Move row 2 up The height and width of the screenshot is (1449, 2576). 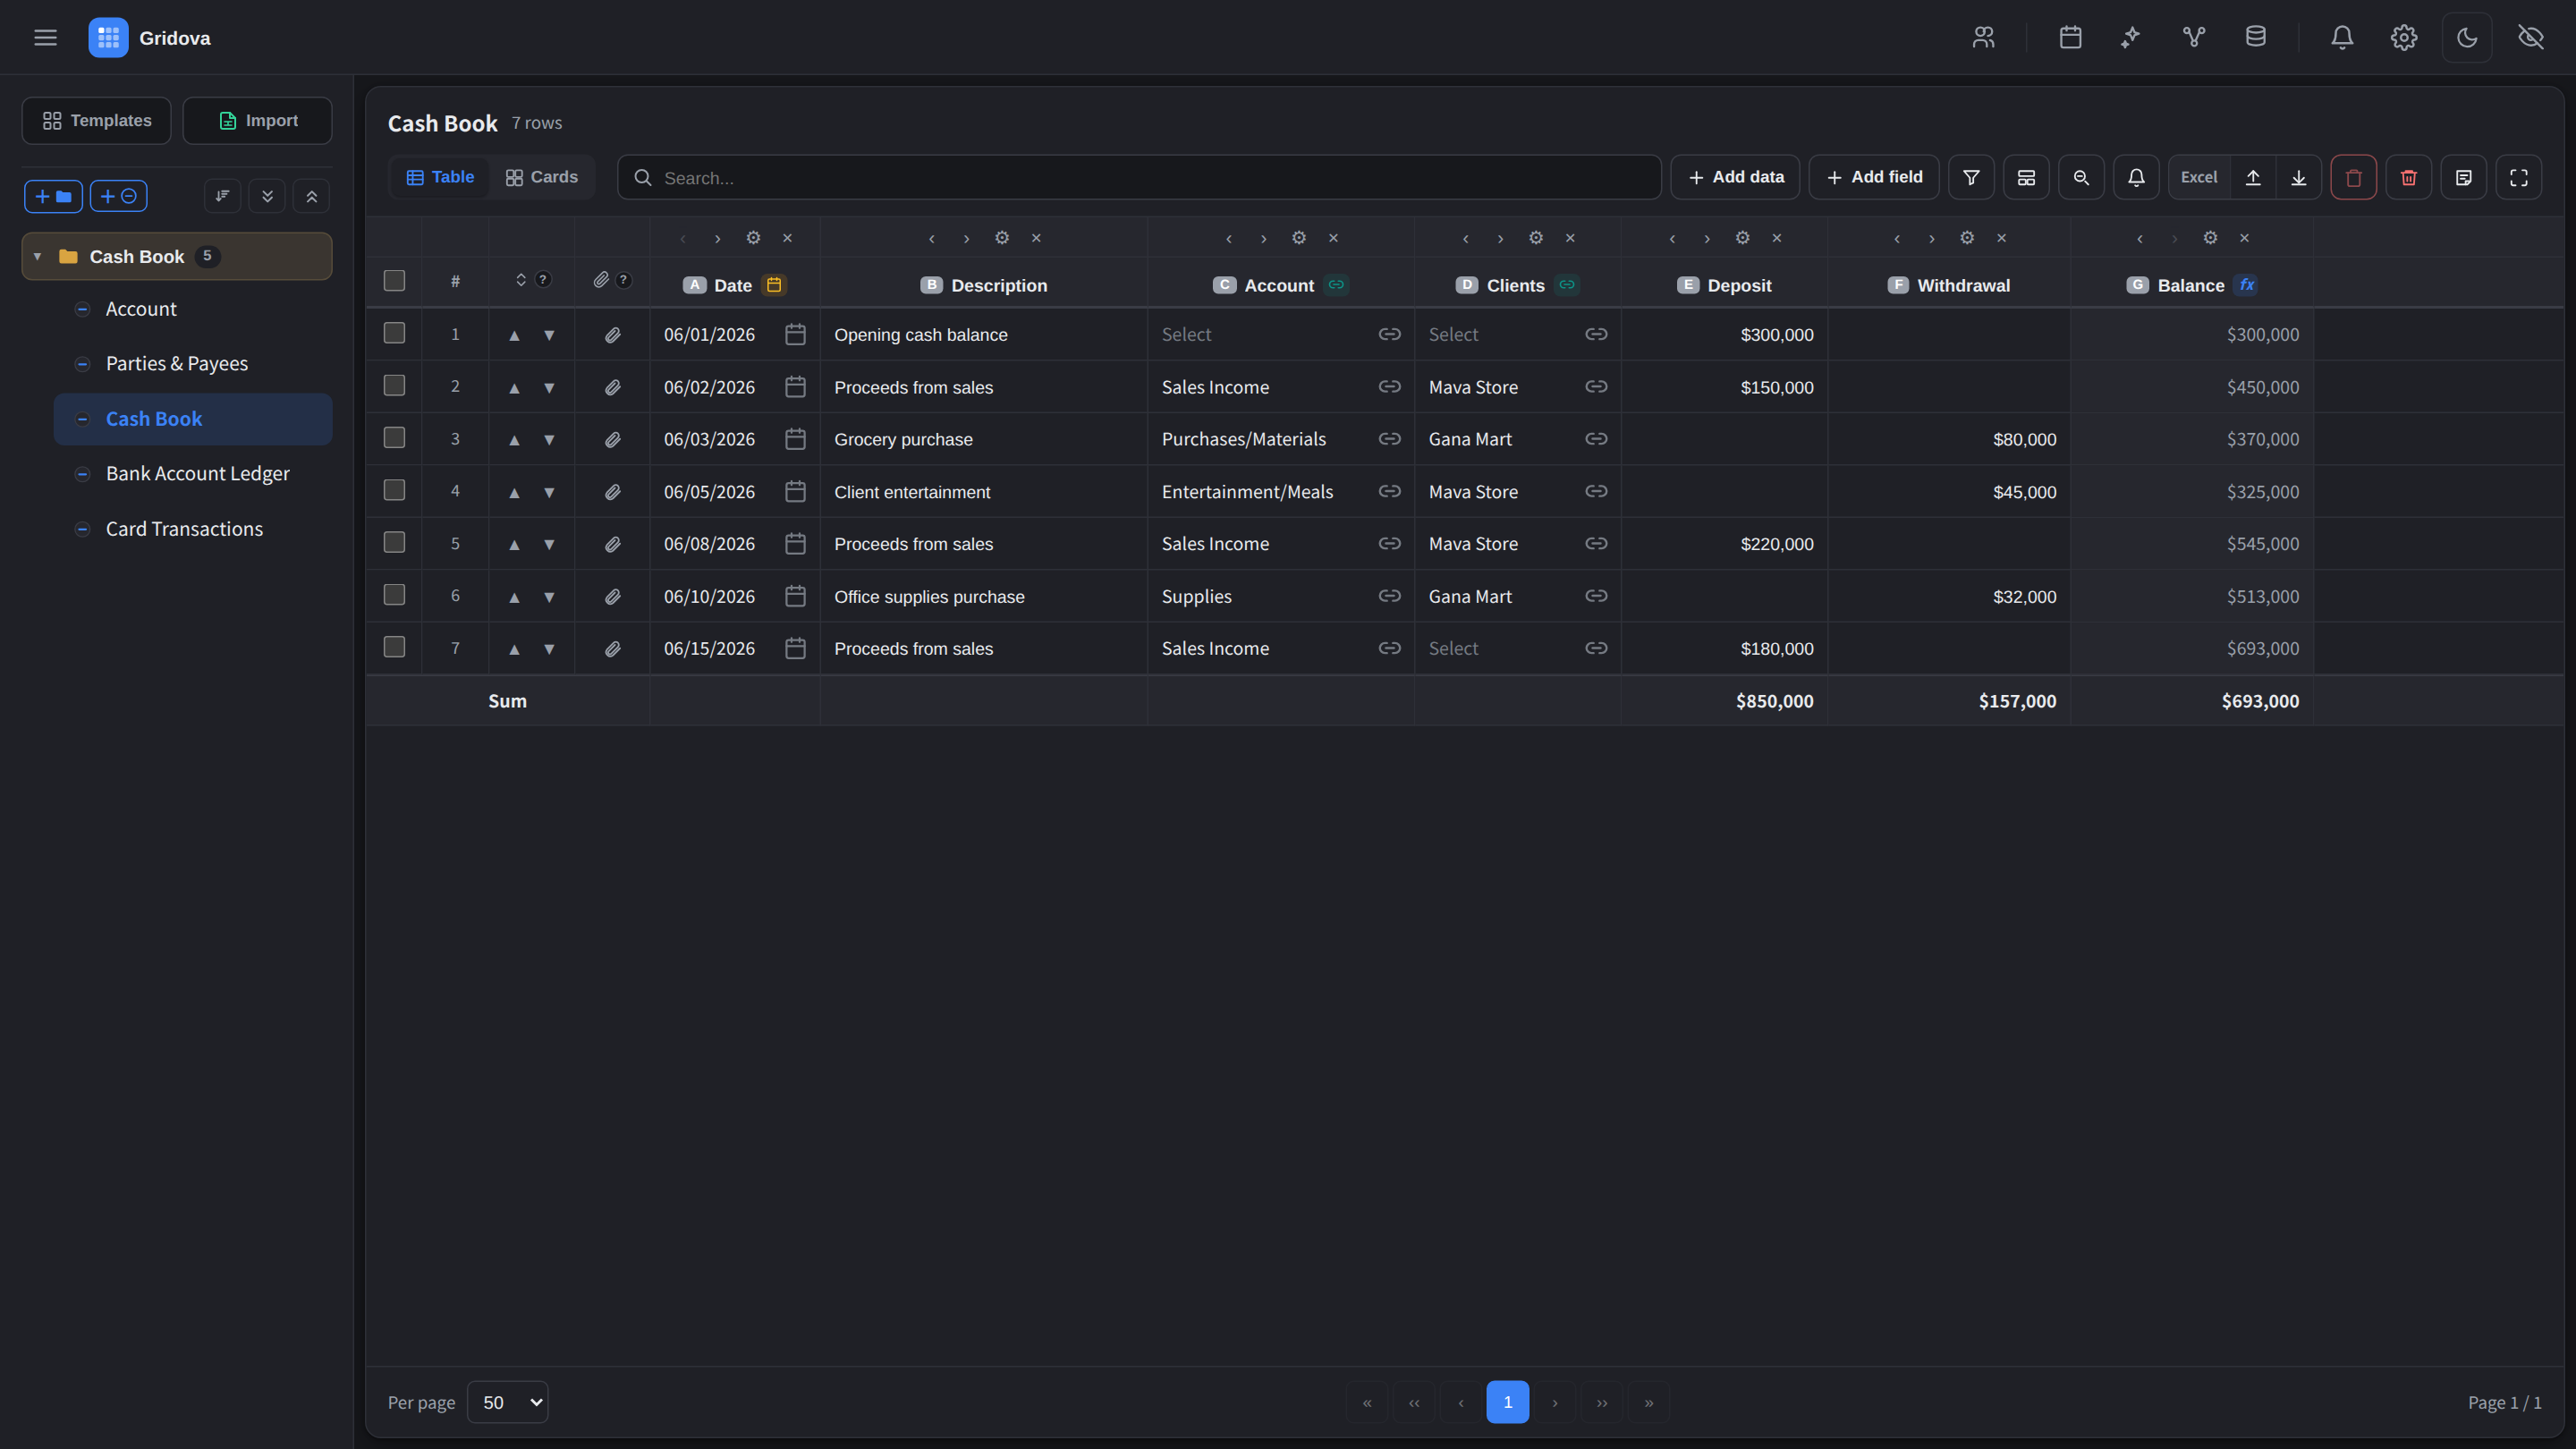(514, 388)
